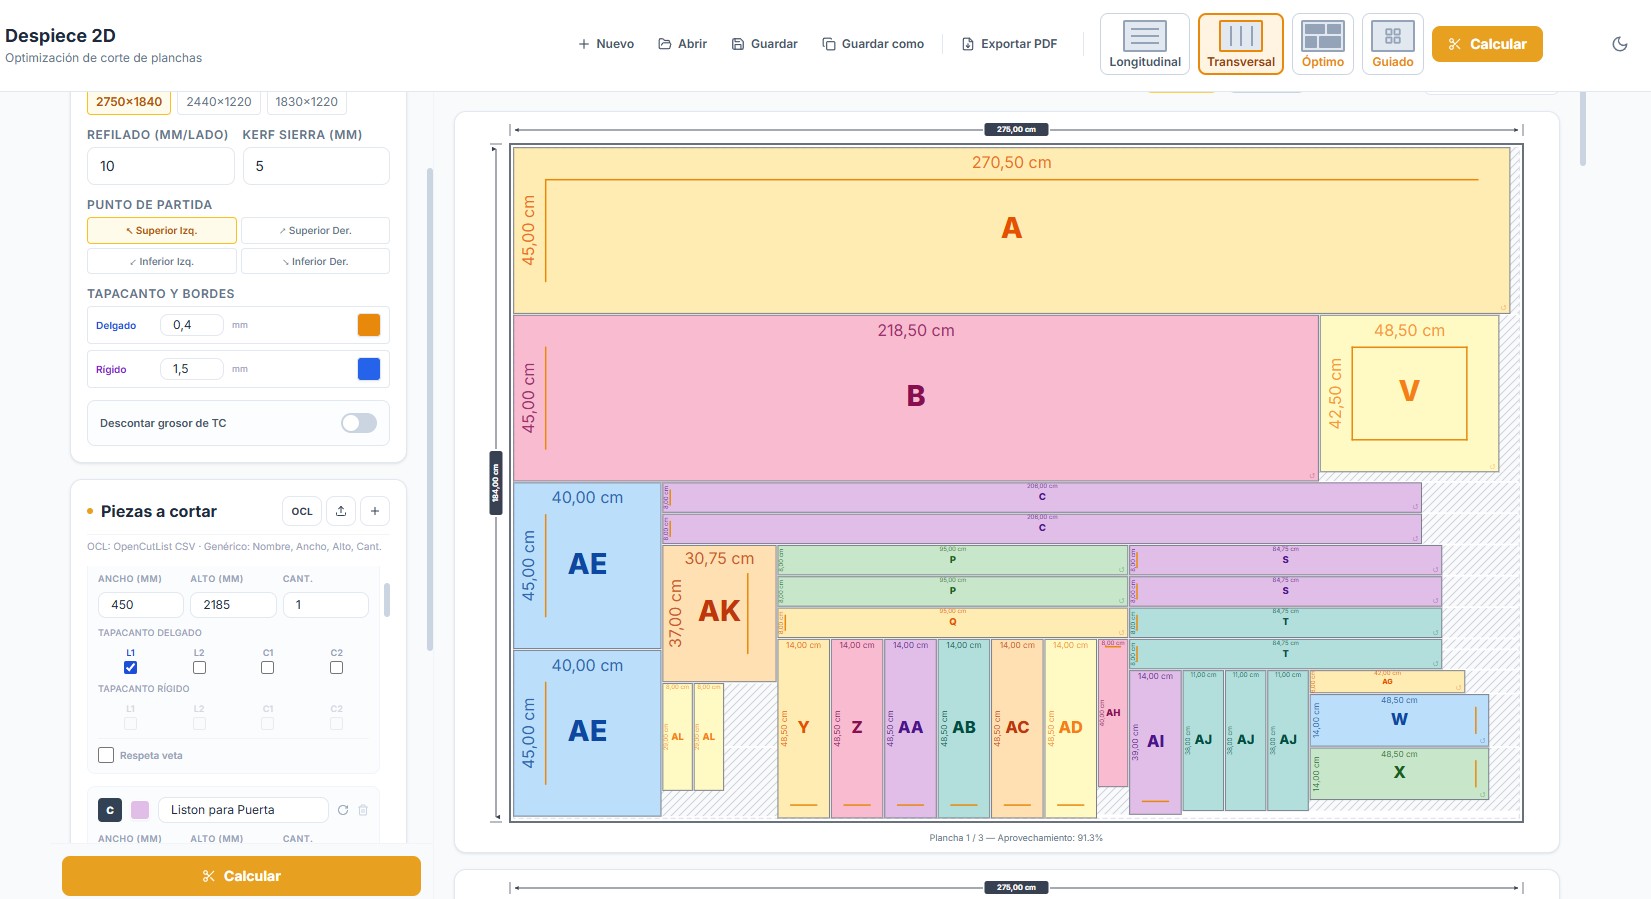Viewport: 1651px width, 899px height.
Task: Choose the Guiado cut mode
Action: (x=1393, y=44)
